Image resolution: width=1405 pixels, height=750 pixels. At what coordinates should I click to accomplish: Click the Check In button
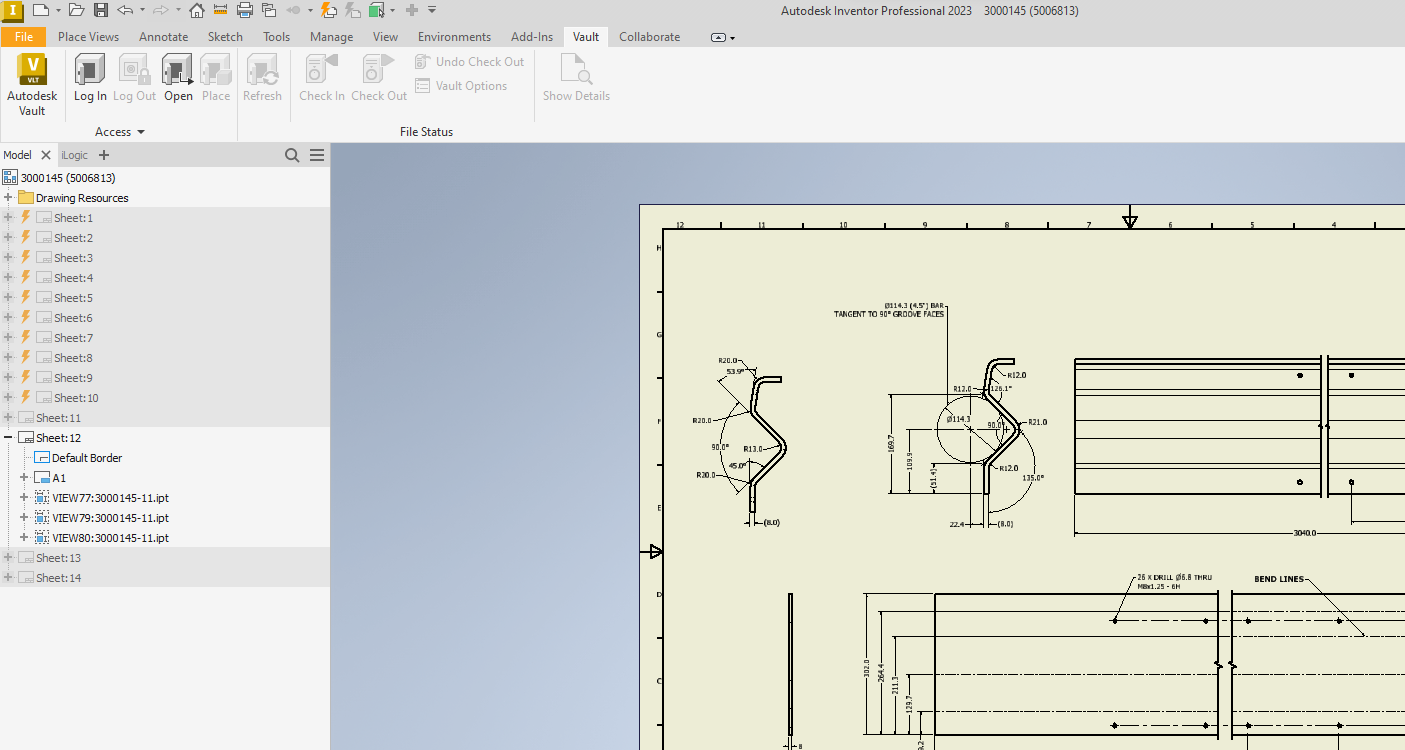coord(322,78)
